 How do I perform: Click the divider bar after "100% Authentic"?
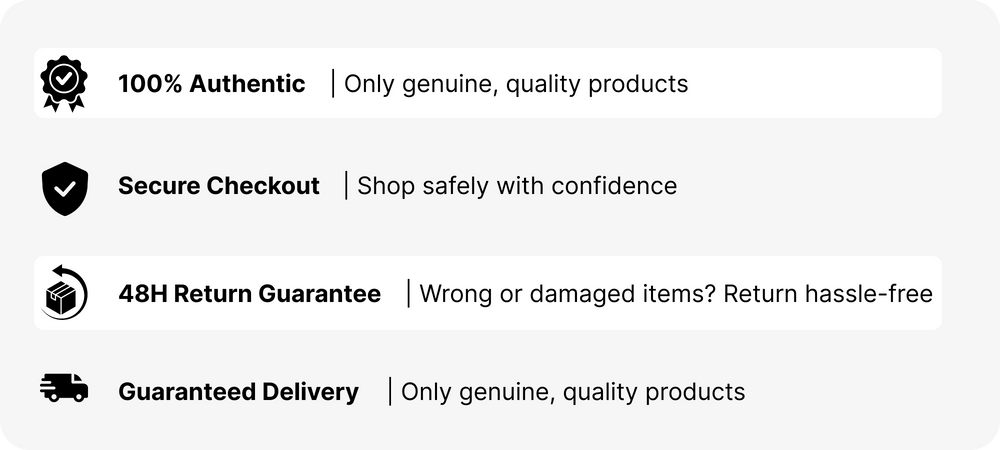(333, 84)
